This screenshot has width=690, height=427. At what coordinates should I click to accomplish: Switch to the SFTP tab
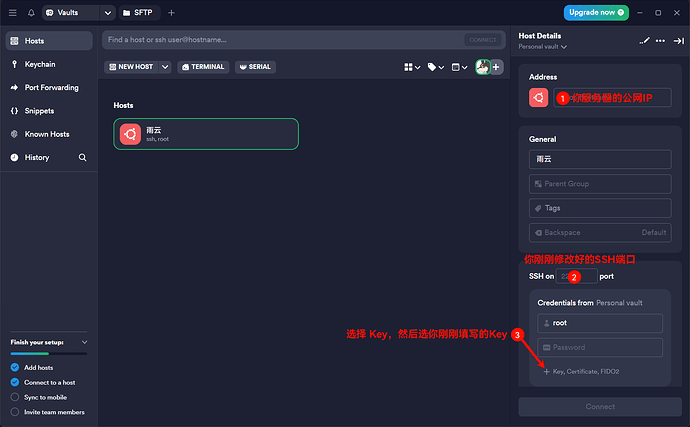click(x=138, y=13)
